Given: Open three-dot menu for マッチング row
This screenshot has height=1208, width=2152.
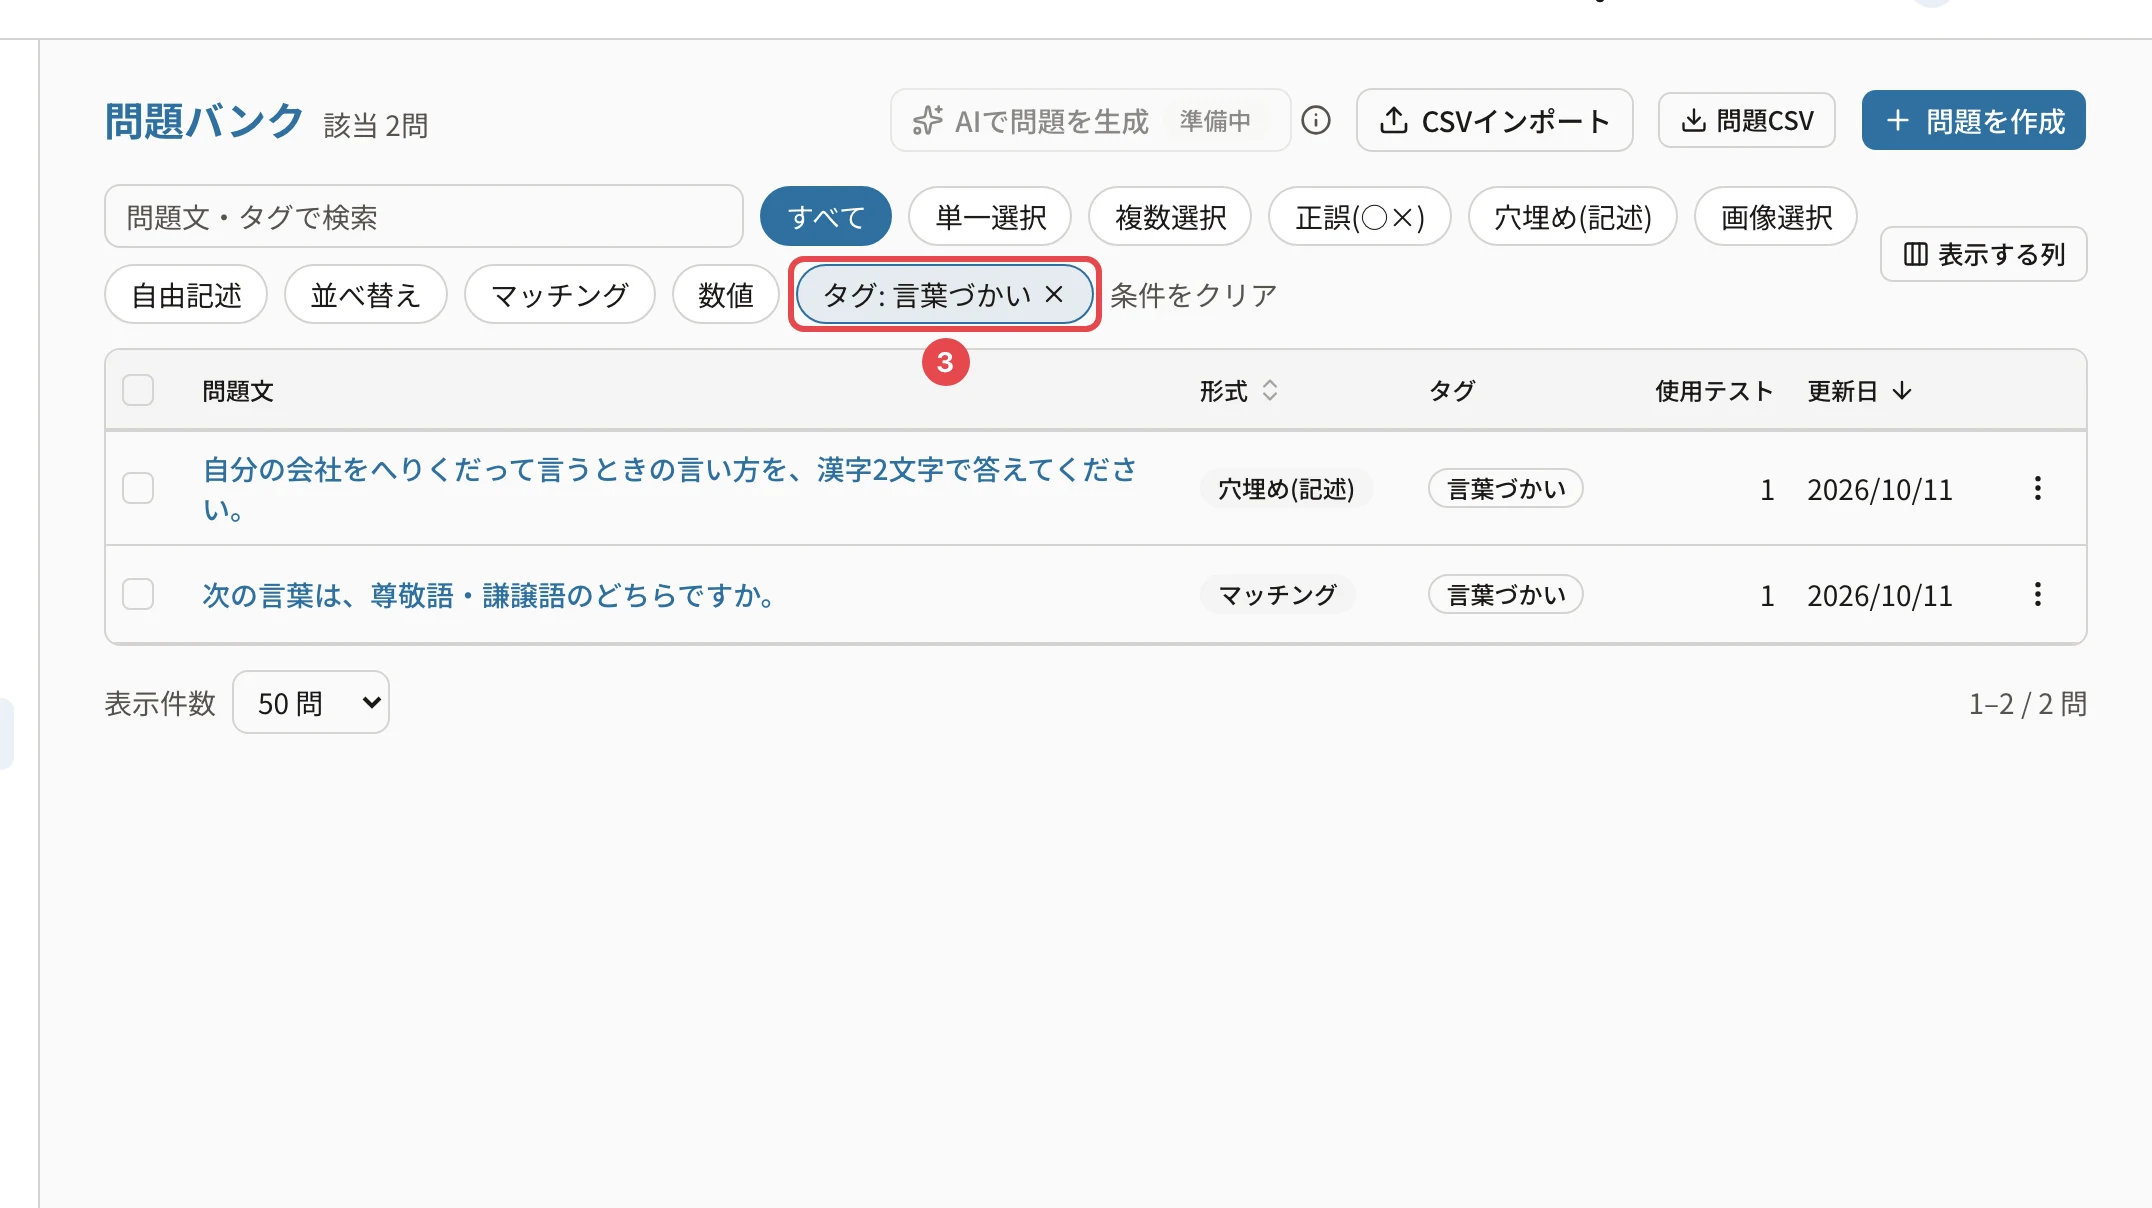Looking at the screenshot, I should click(2037, 594).
